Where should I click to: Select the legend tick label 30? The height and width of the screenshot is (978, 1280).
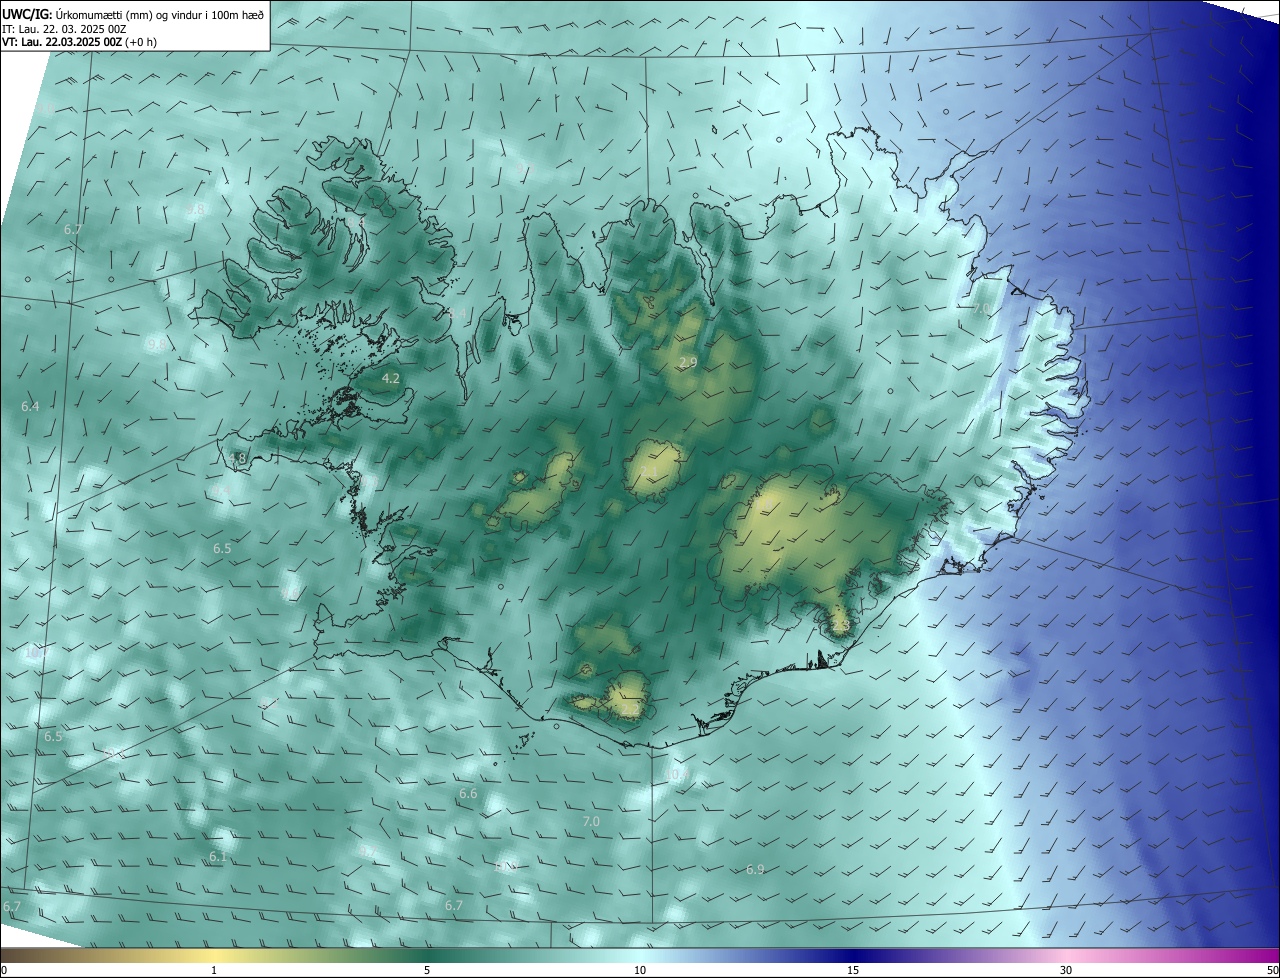(x=1066, y=970)
